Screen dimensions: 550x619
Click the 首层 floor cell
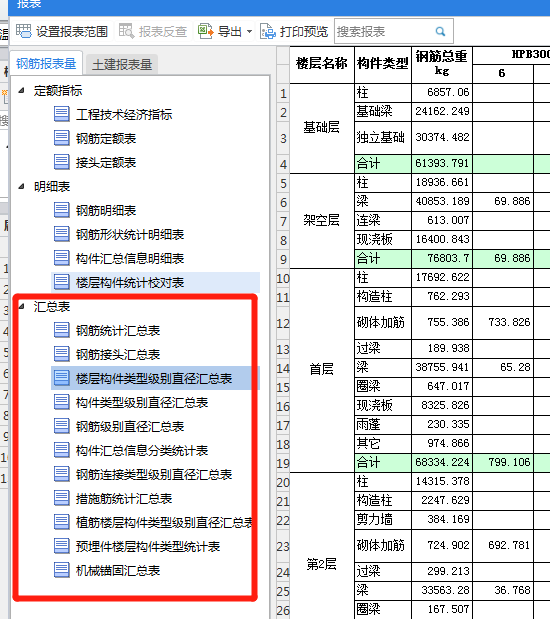click(322, 370)
